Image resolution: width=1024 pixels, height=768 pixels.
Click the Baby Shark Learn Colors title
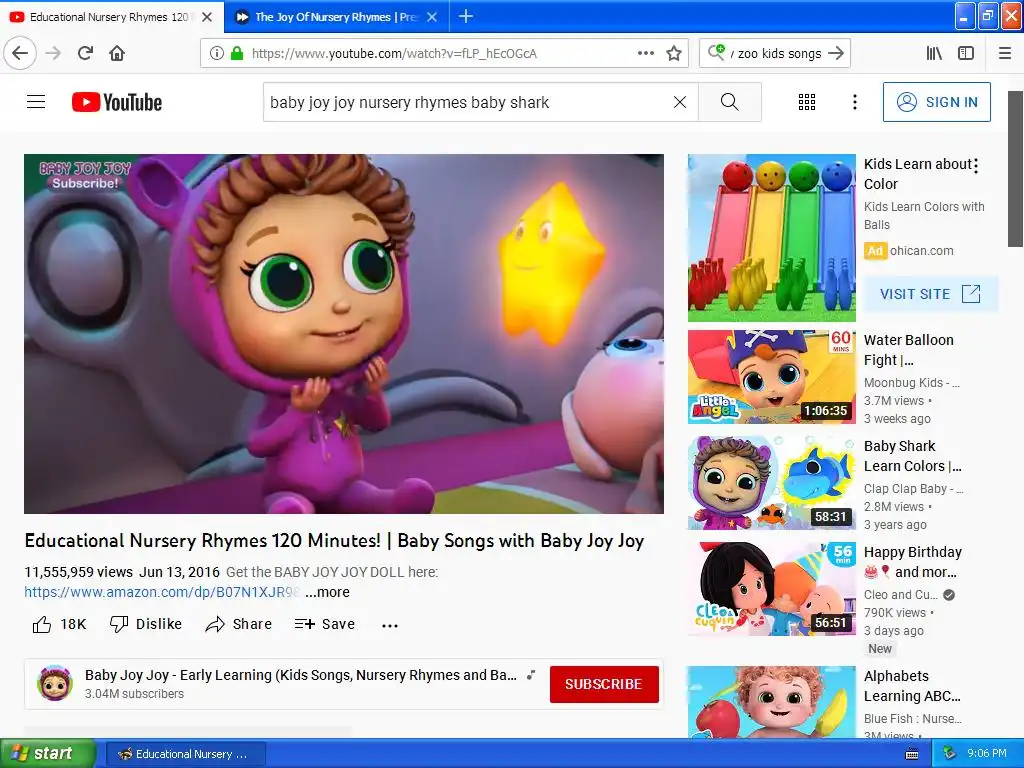[x=912, y=456]
